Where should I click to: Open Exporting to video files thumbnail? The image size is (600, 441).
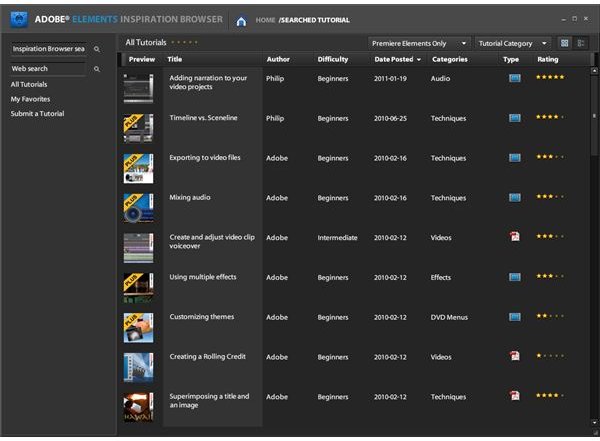click(138, 168)
